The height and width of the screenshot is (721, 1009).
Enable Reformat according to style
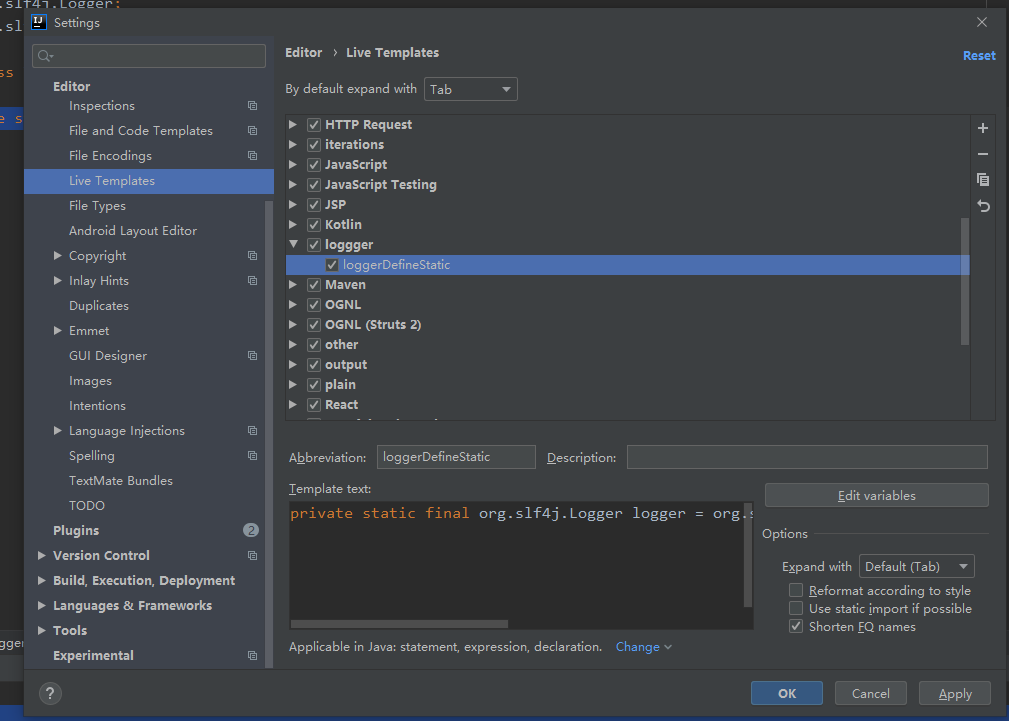point(796,590)
